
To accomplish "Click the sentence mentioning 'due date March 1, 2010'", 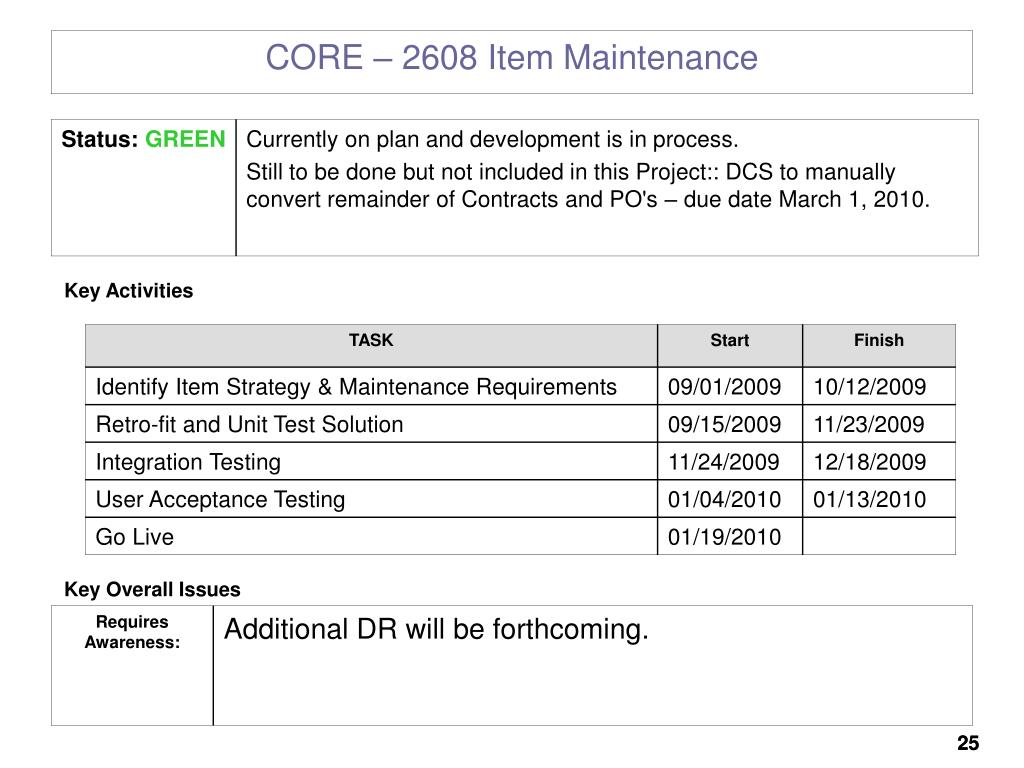I will pos(588,185).
